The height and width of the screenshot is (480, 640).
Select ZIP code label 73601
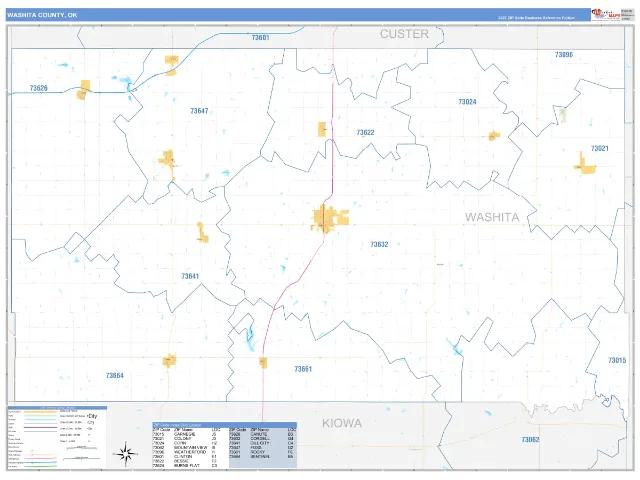(260, 38)
